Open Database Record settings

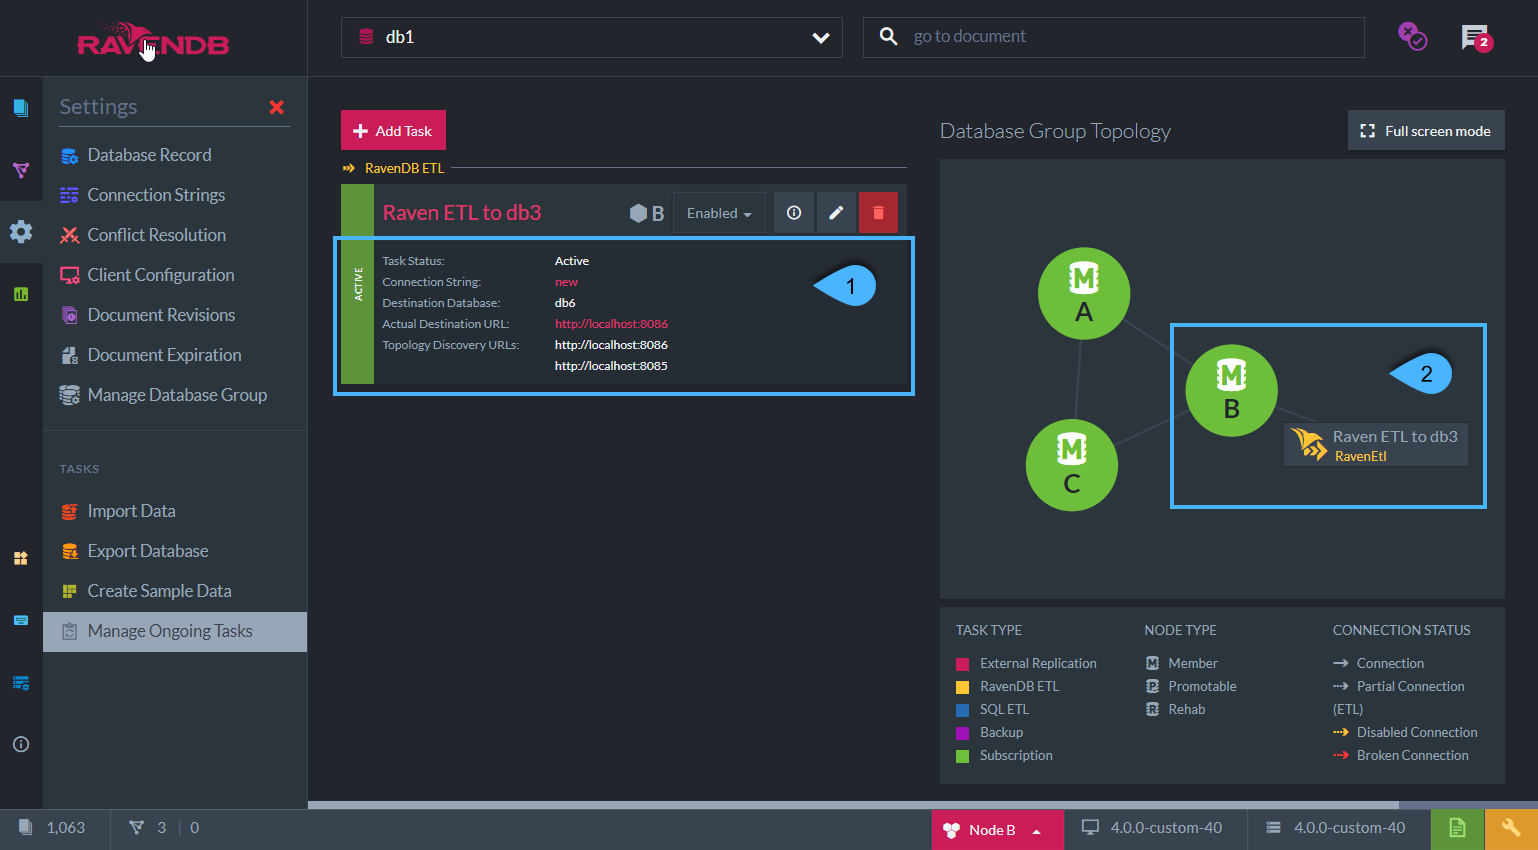pos(149,155)
